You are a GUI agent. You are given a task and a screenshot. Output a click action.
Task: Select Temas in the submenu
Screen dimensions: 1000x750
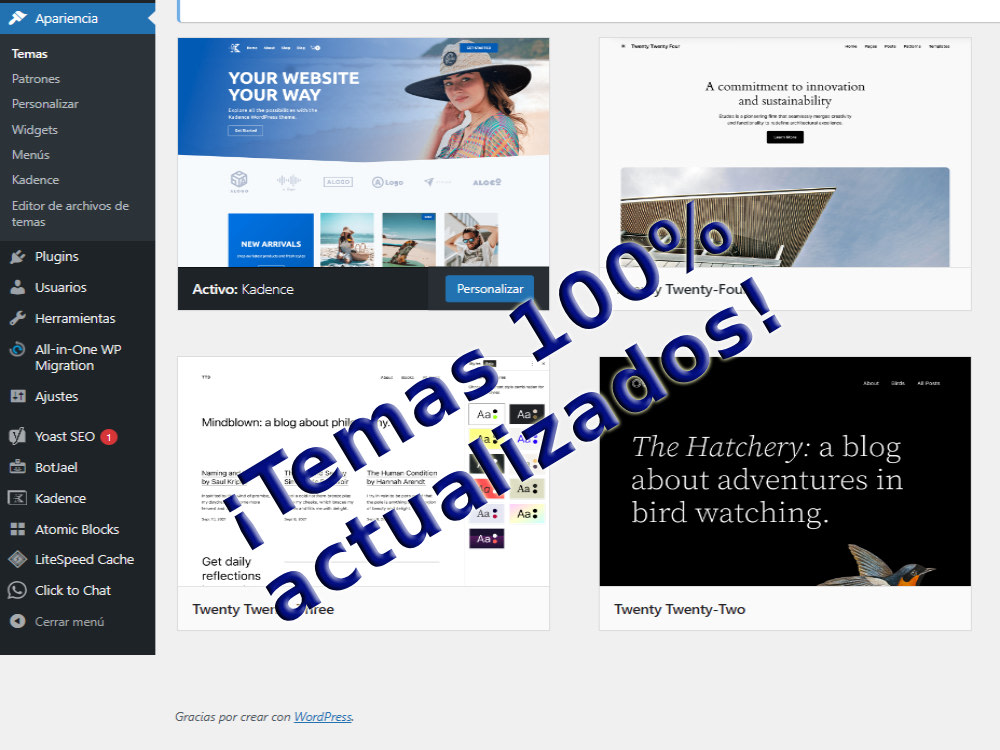click(x=29, y=54)
